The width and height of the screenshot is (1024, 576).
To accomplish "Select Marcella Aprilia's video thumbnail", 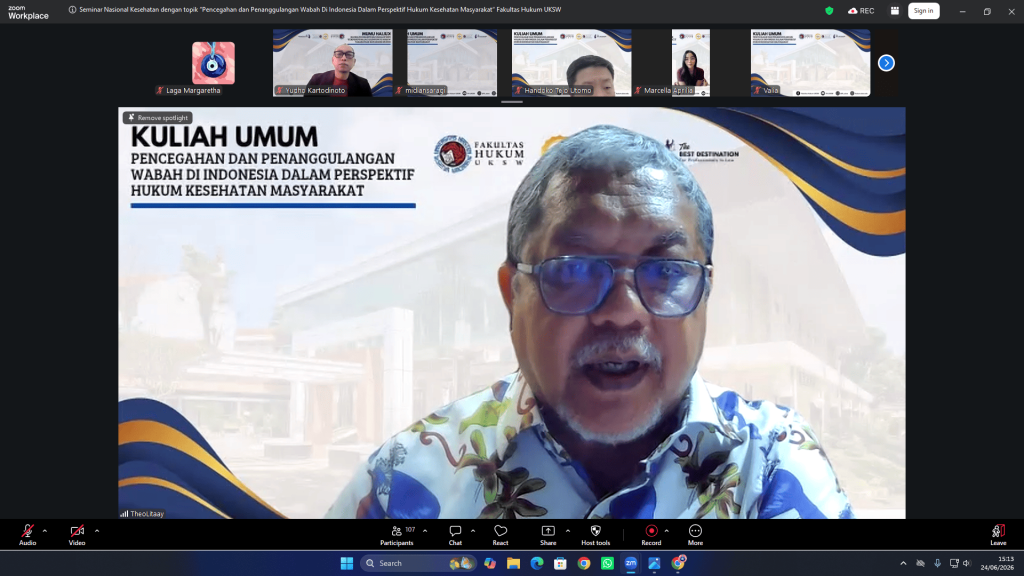I will pos(691,63).
